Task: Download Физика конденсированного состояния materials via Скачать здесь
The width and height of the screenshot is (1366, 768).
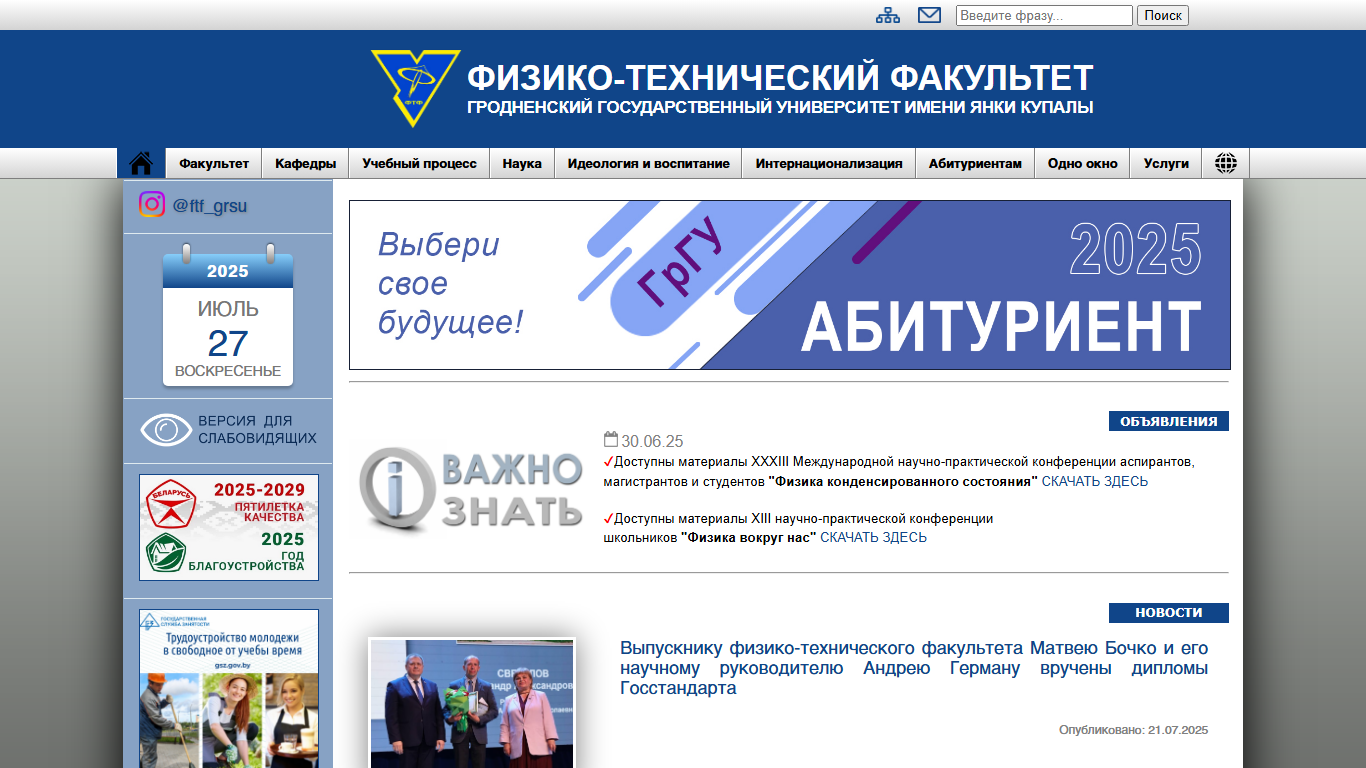Action: pos(1095,481)
